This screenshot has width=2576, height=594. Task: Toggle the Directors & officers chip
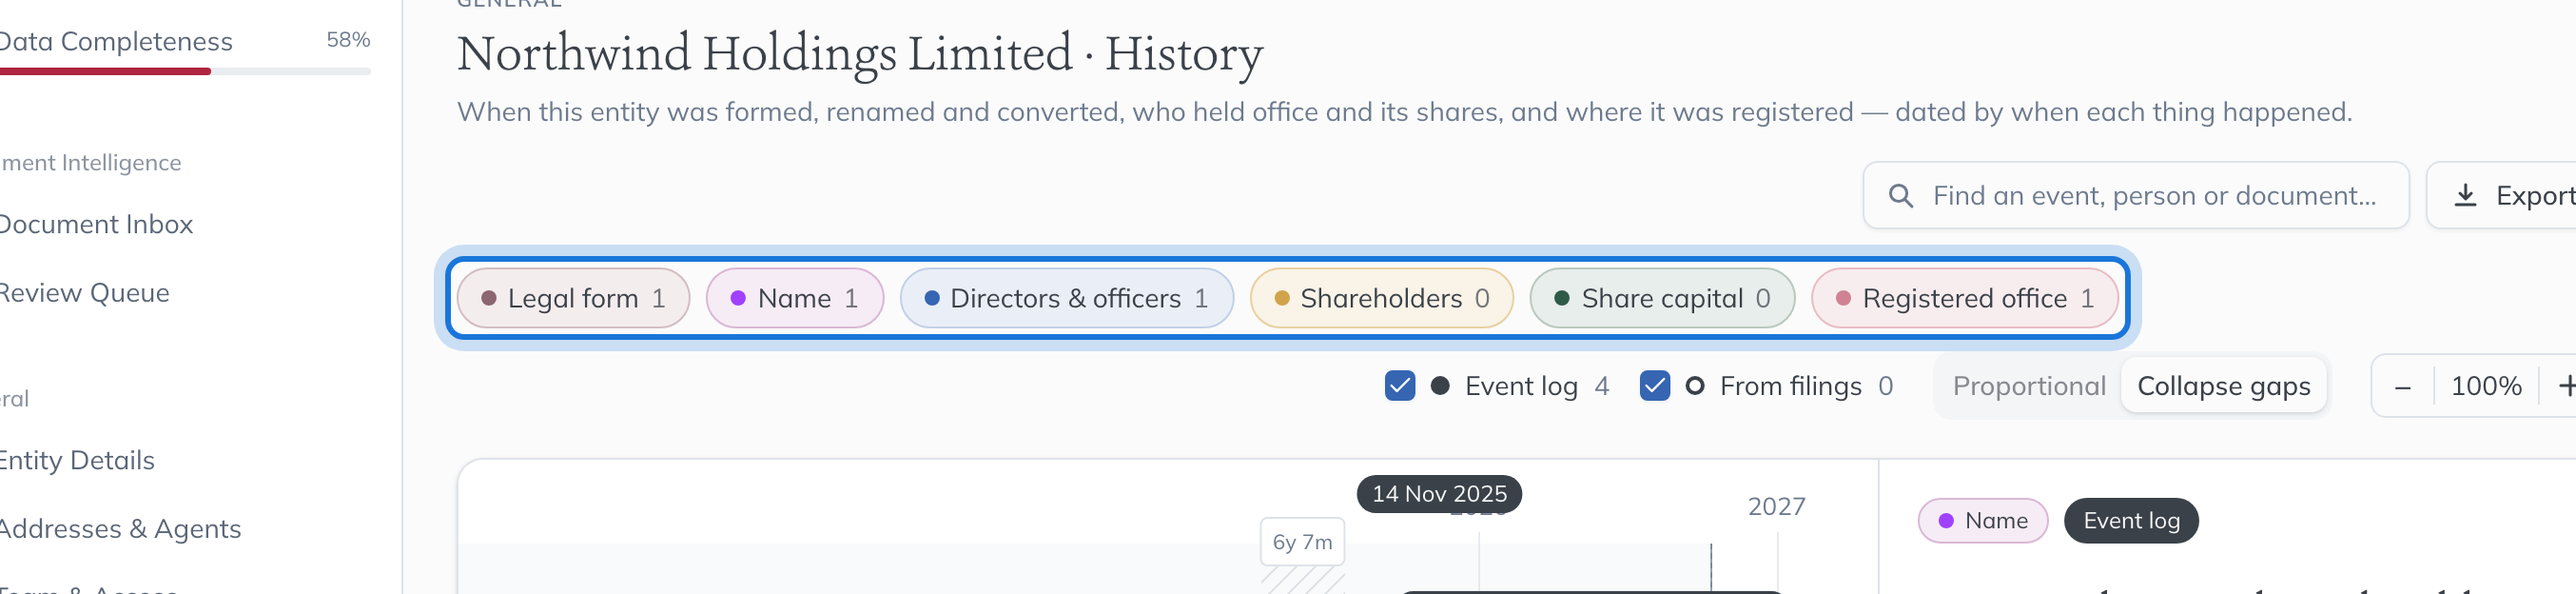pos(1066,298)
